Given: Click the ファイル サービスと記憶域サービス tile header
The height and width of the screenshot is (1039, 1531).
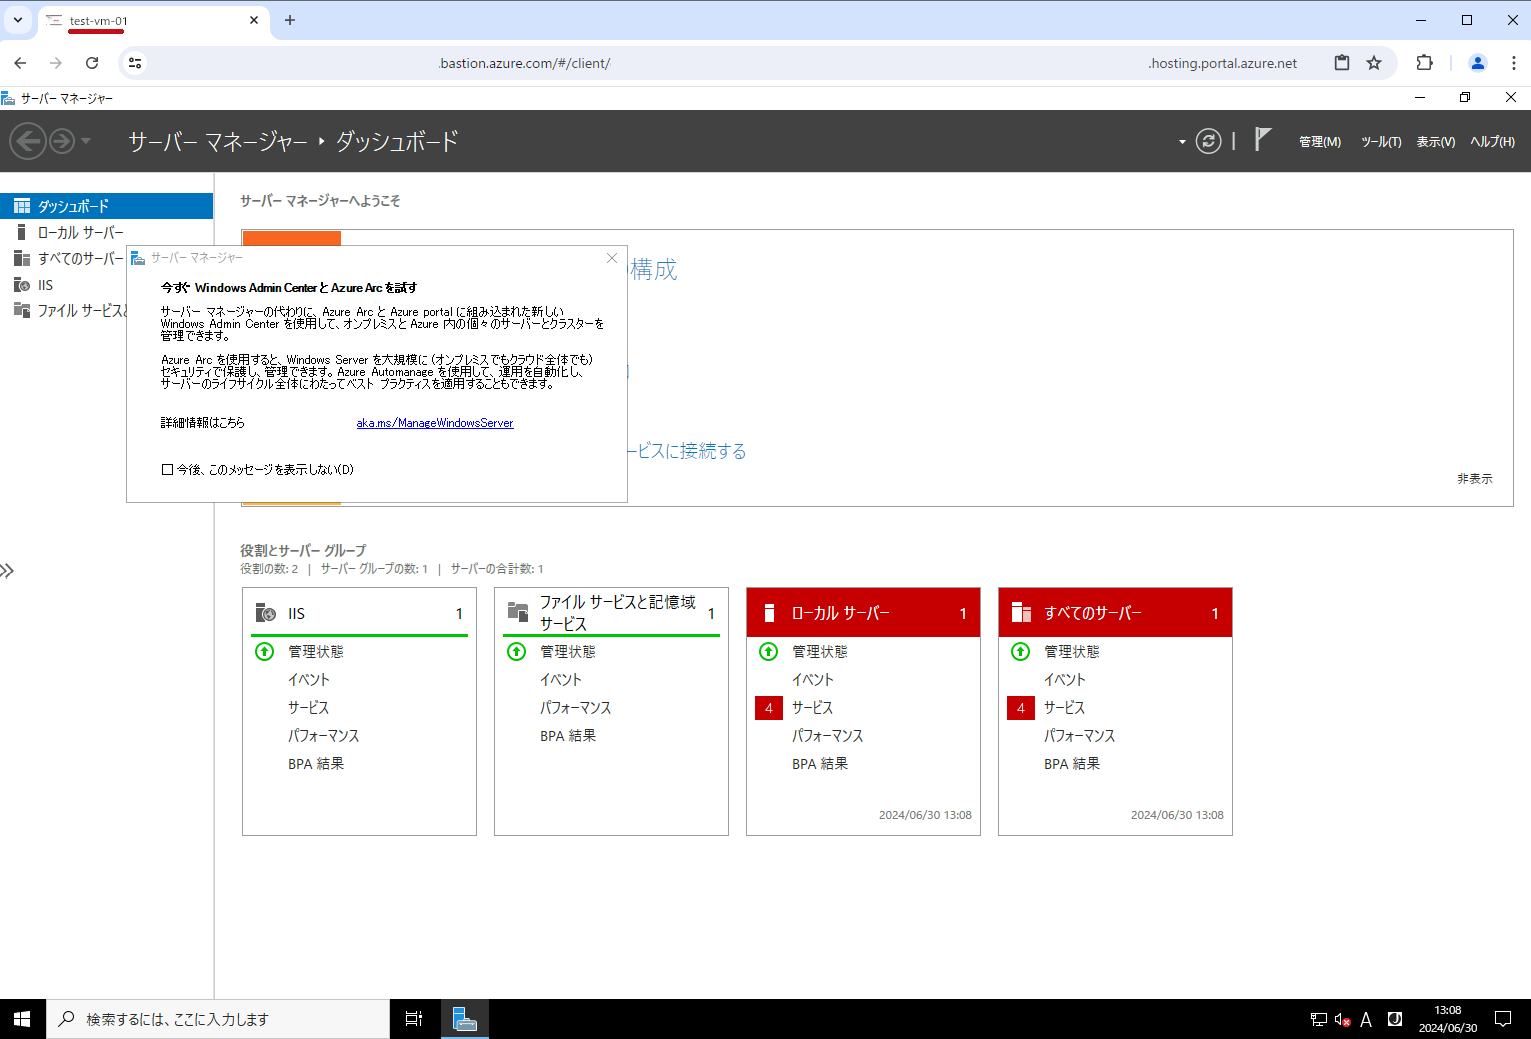Looking at the screenshot, I should [611, 613].
